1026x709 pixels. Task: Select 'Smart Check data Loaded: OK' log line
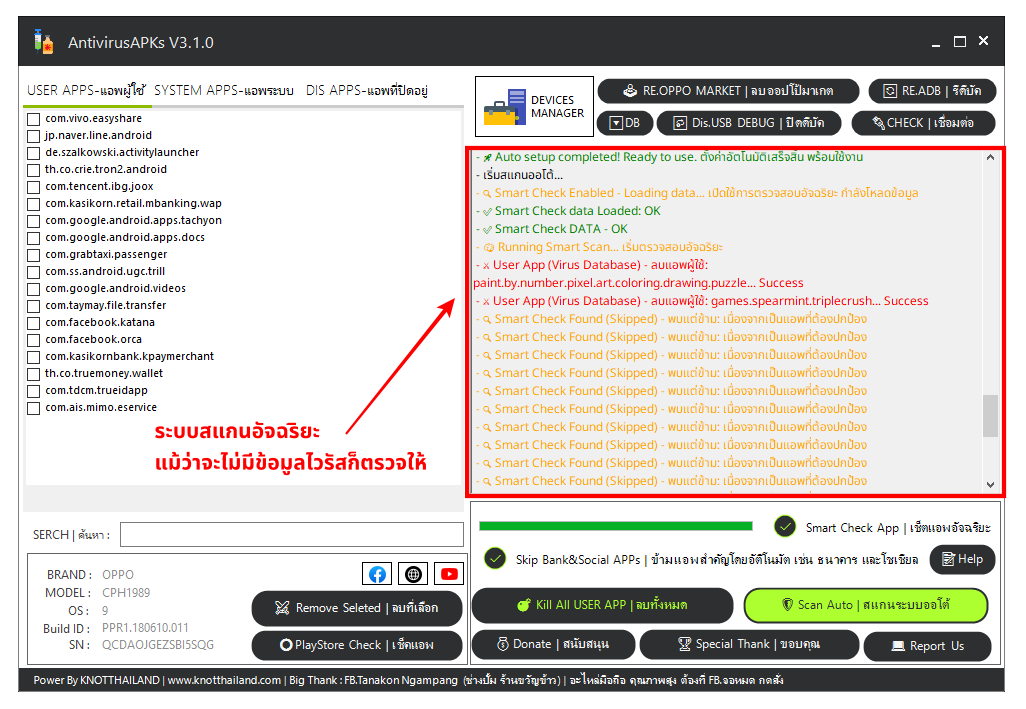568,211
